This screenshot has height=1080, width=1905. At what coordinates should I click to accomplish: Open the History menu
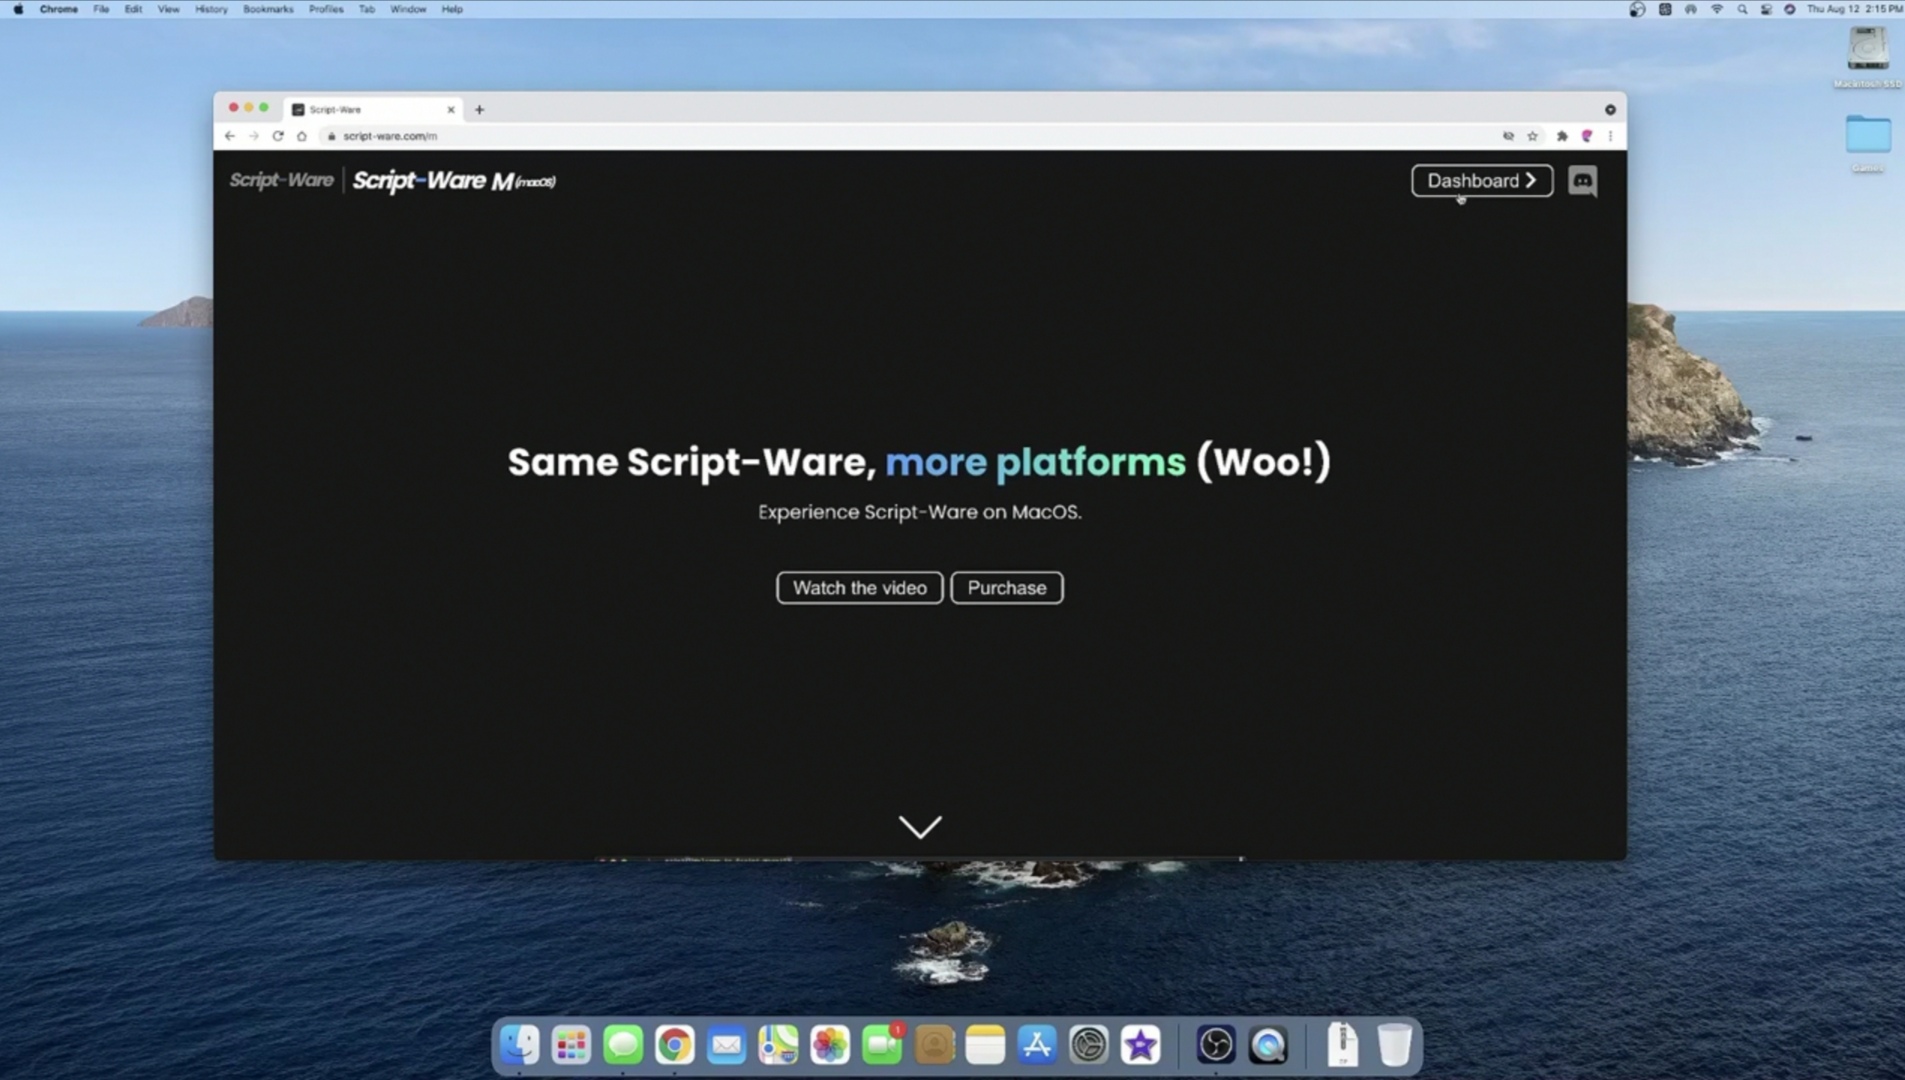[x=211, y=9]
